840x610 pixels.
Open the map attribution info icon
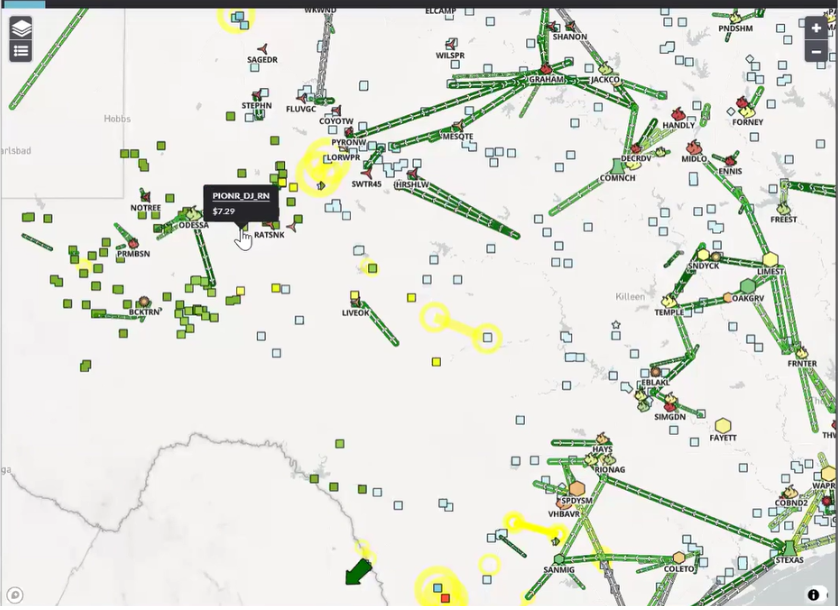point(813,595)
